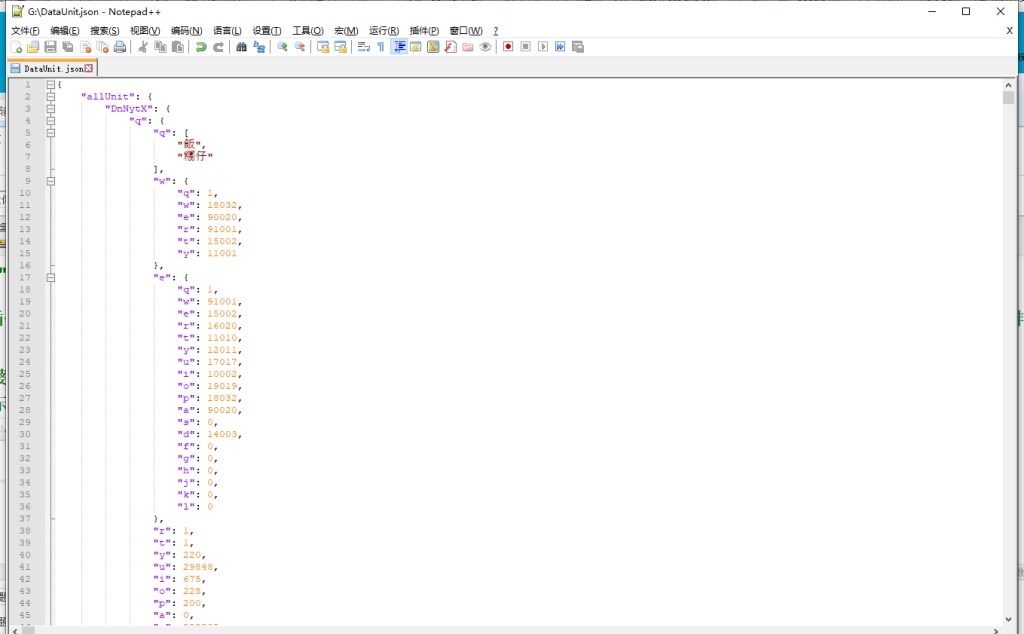Open the 语言(L) menu

tap(227, 31)
